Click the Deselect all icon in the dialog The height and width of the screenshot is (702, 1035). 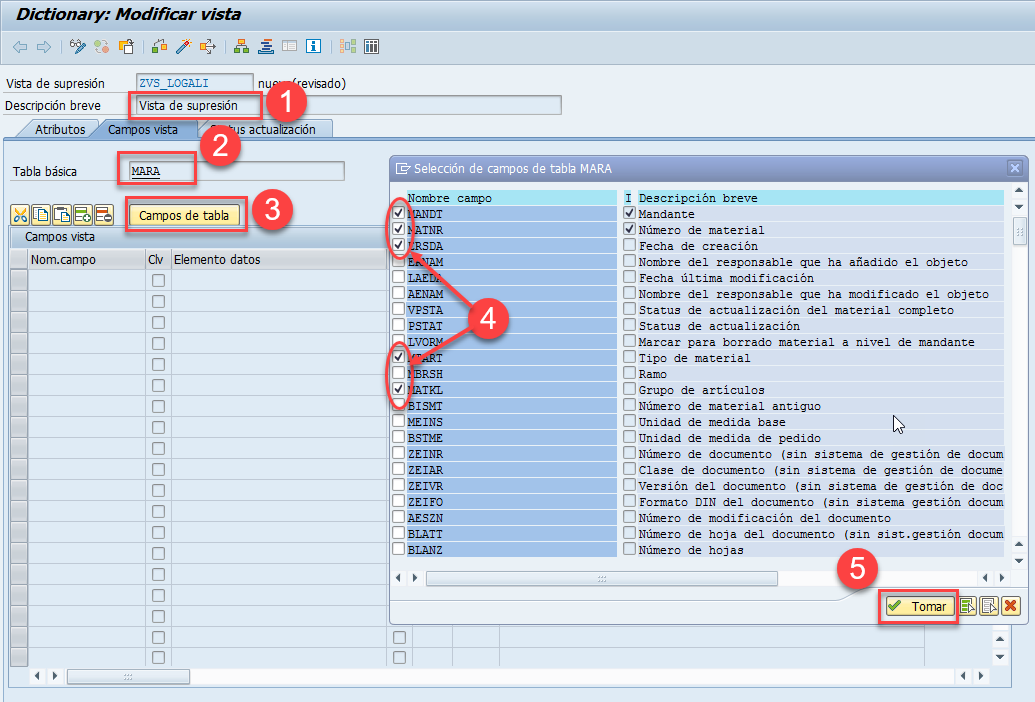(x=989, y=606)
